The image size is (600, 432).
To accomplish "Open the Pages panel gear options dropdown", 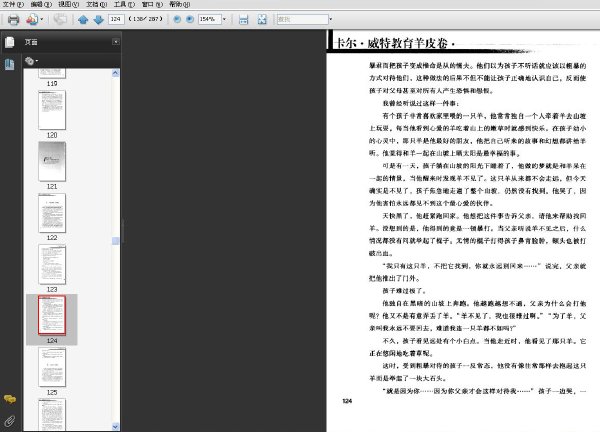I will (x=31, y=61).
